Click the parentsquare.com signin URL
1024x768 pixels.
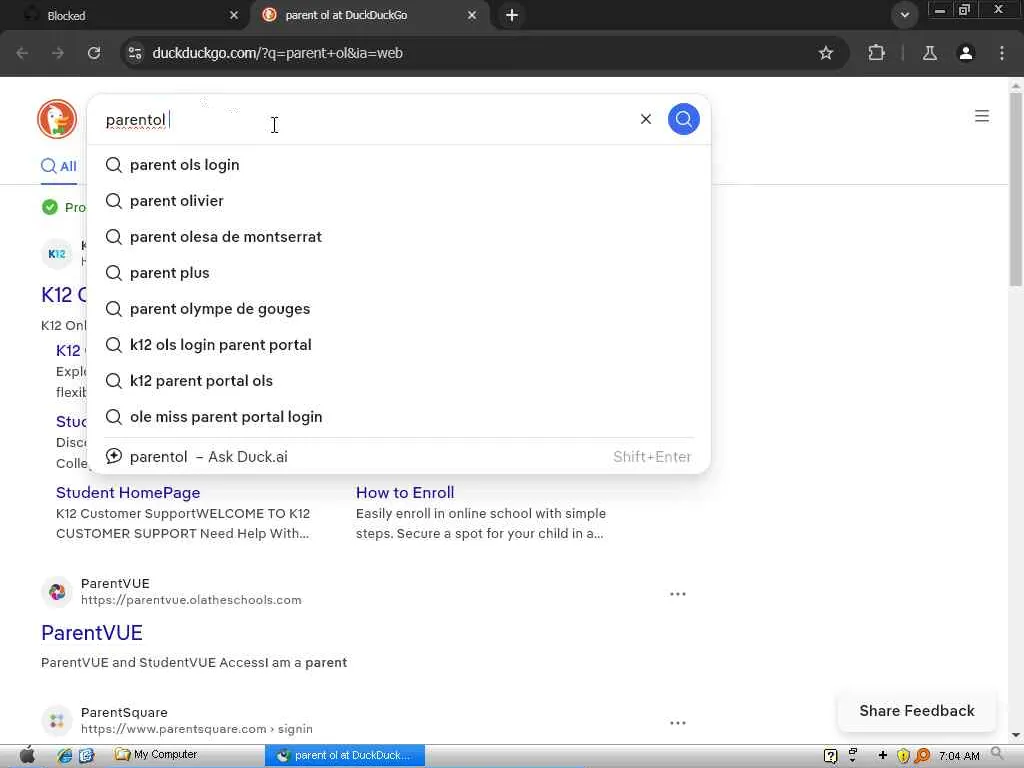pos(196,728)
